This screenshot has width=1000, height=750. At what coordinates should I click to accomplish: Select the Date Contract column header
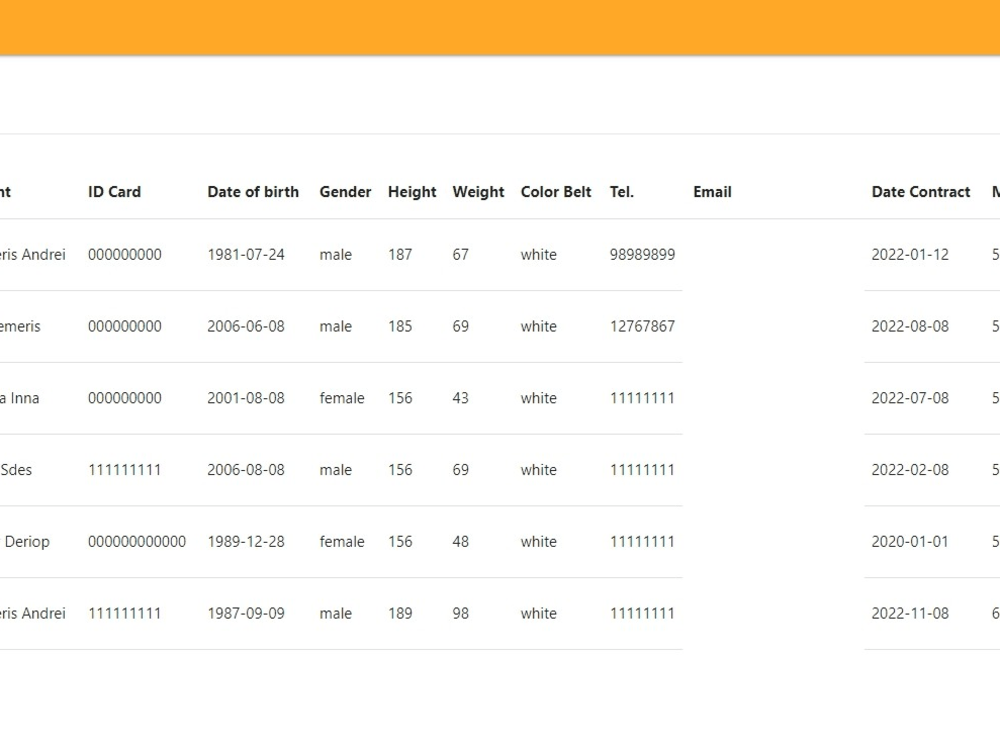pos(921,192)
